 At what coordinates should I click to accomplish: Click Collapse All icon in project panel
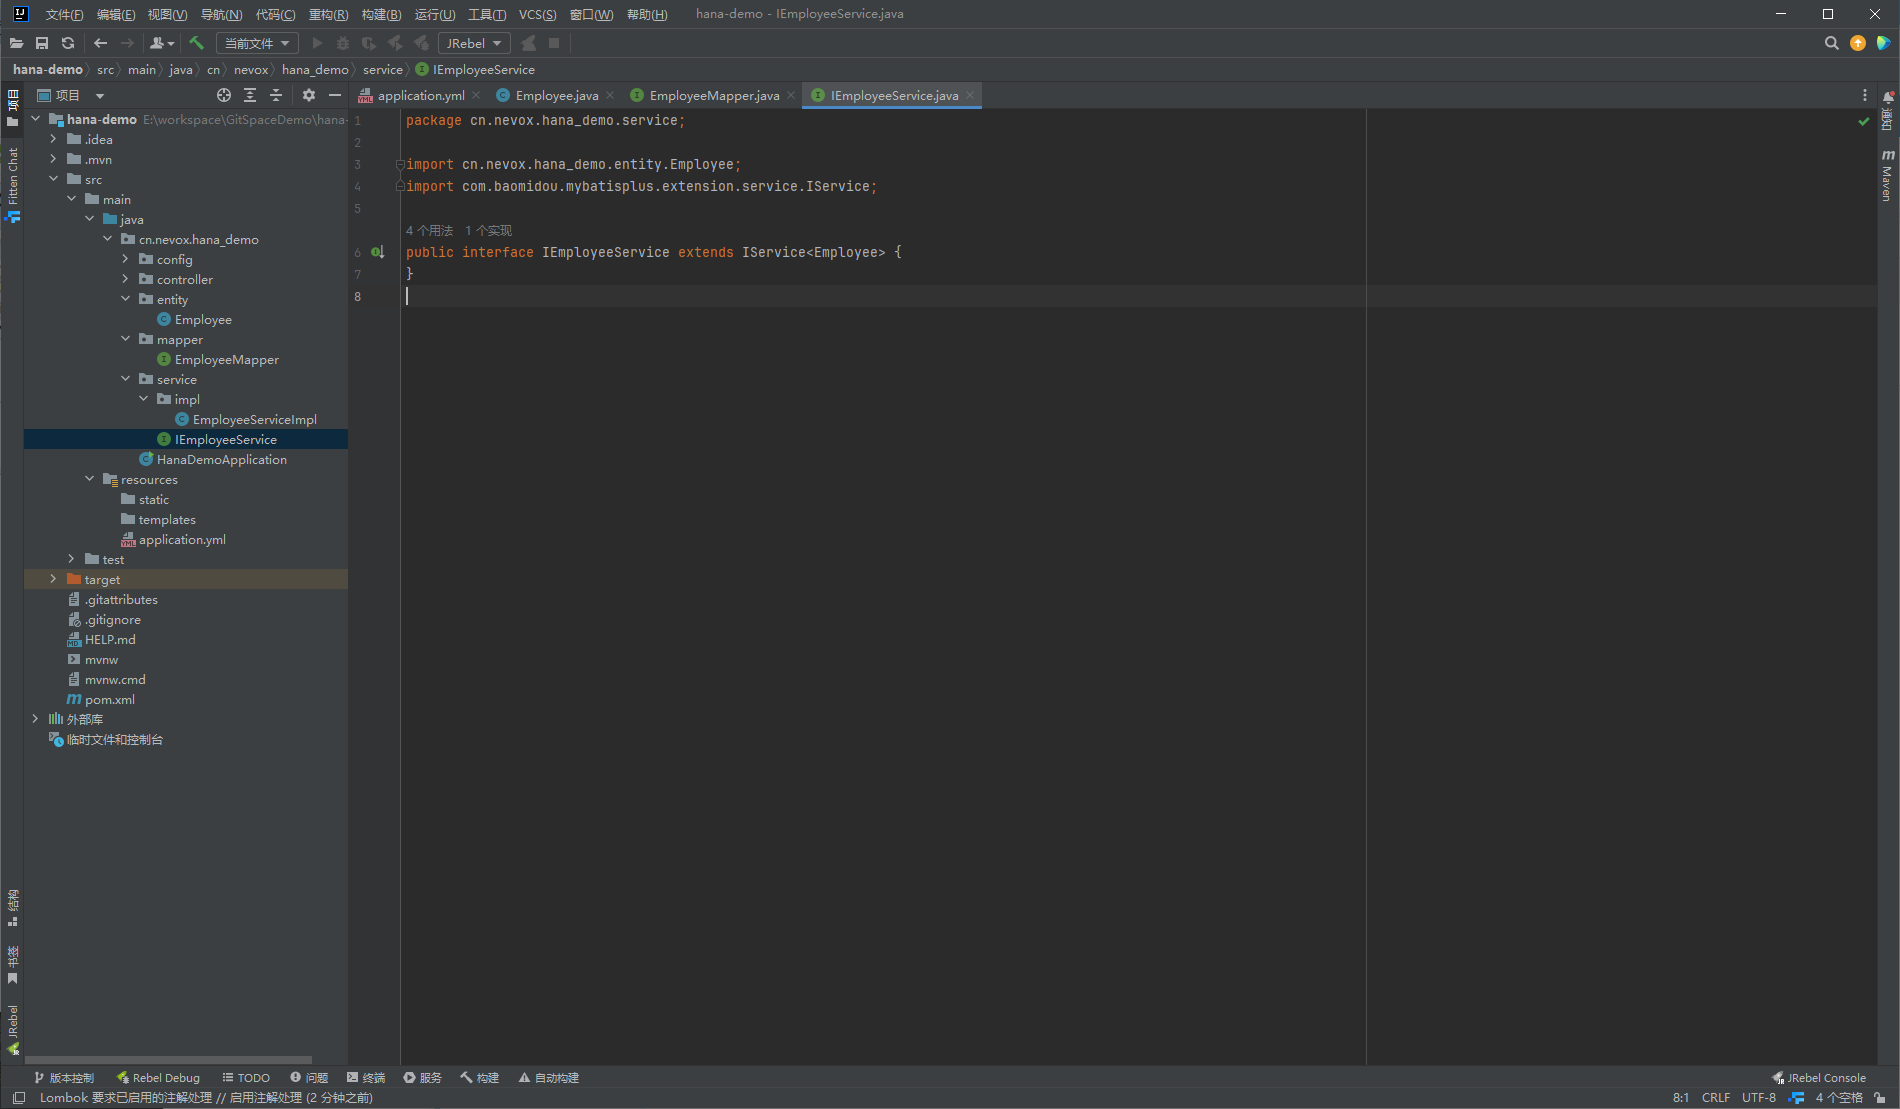276,95
